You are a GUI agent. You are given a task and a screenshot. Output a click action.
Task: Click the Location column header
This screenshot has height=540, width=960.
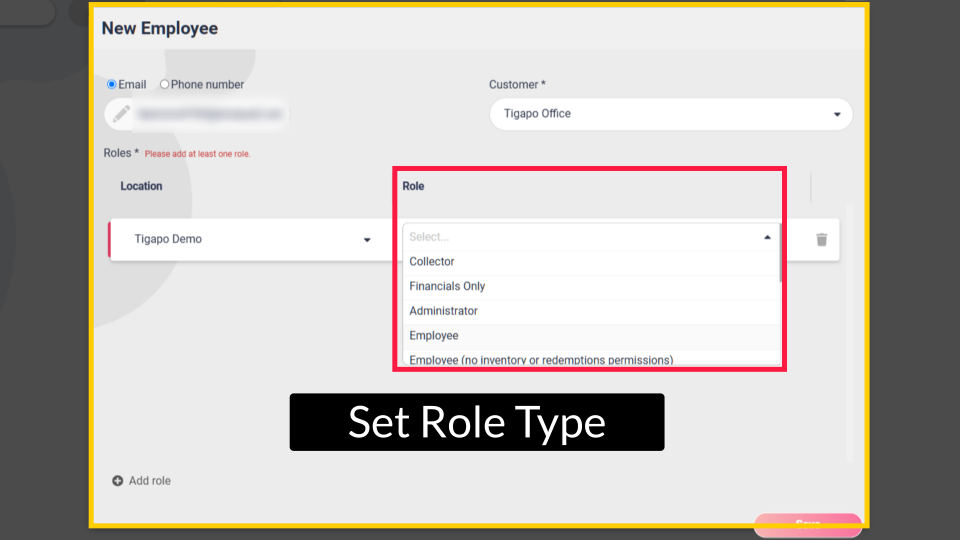(141, 186)
